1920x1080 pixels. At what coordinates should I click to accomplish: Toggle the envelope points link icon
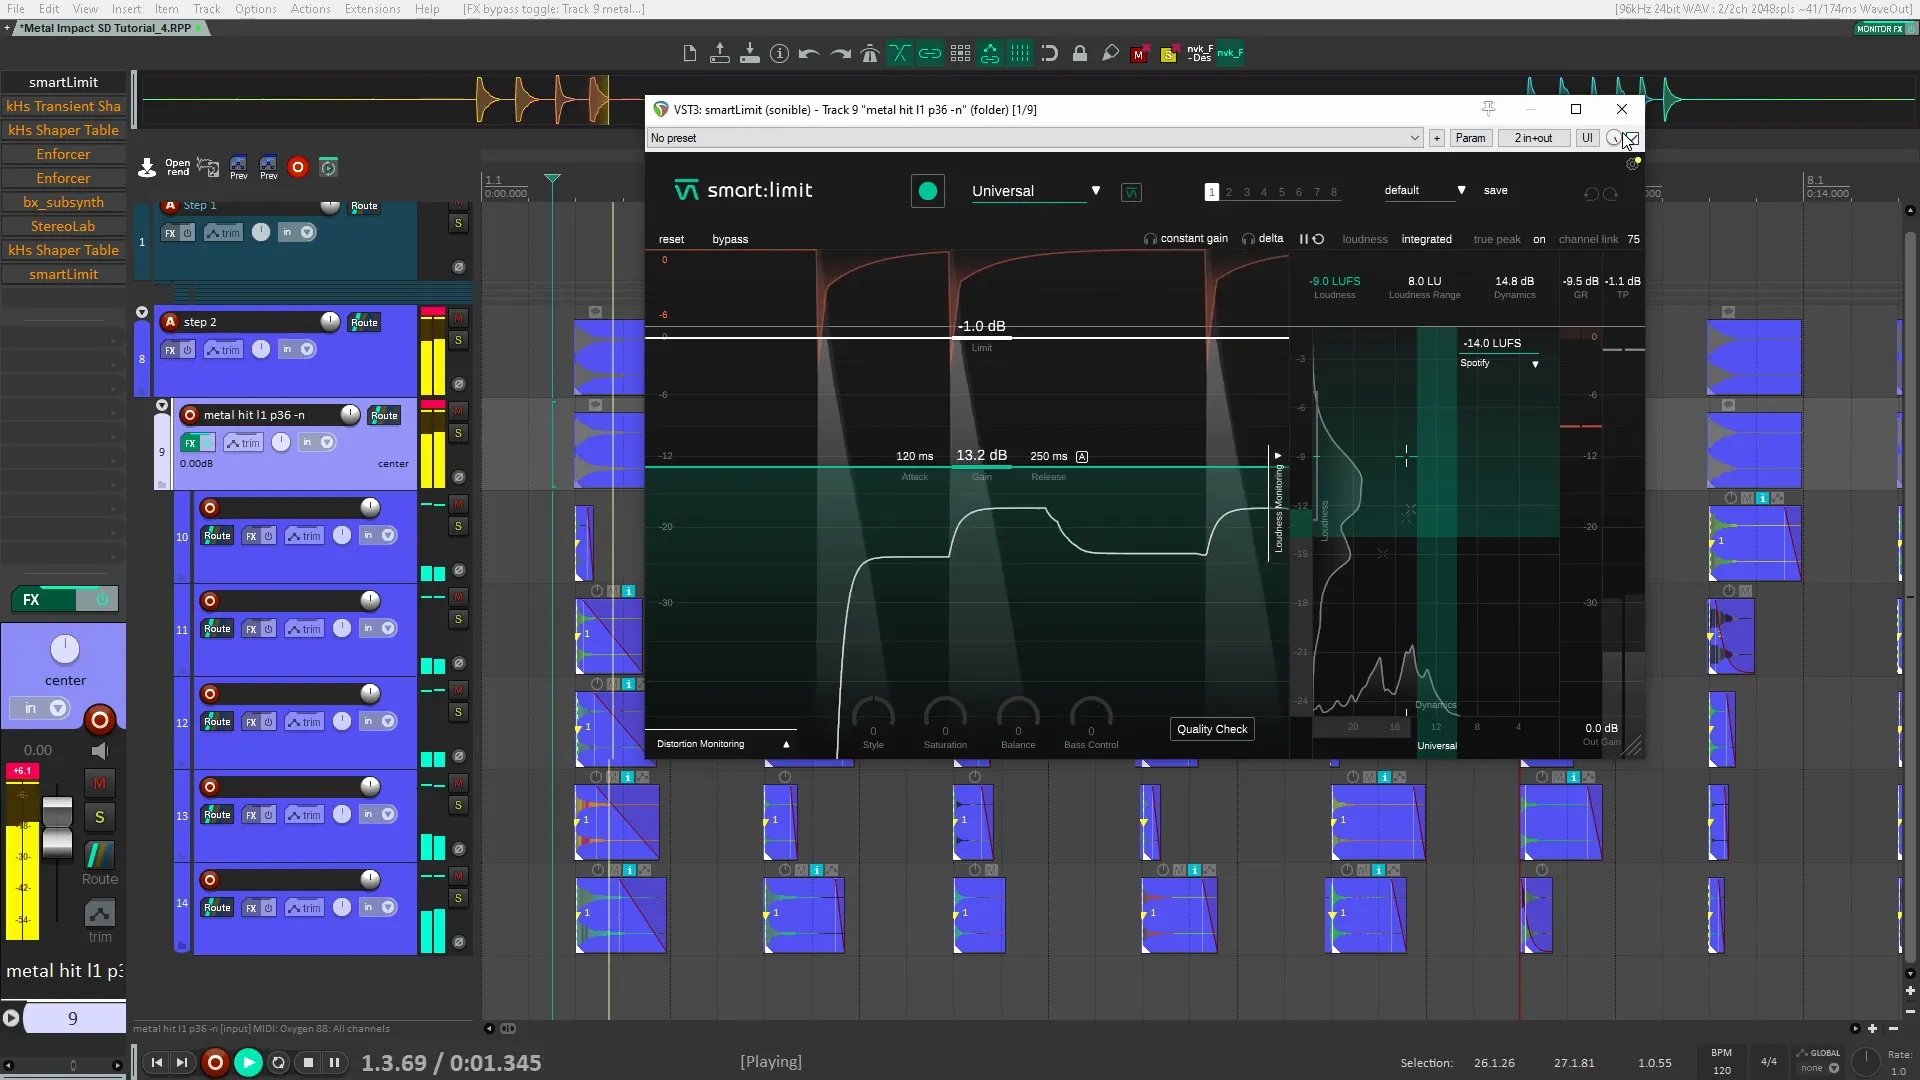(x=990, y=54)
